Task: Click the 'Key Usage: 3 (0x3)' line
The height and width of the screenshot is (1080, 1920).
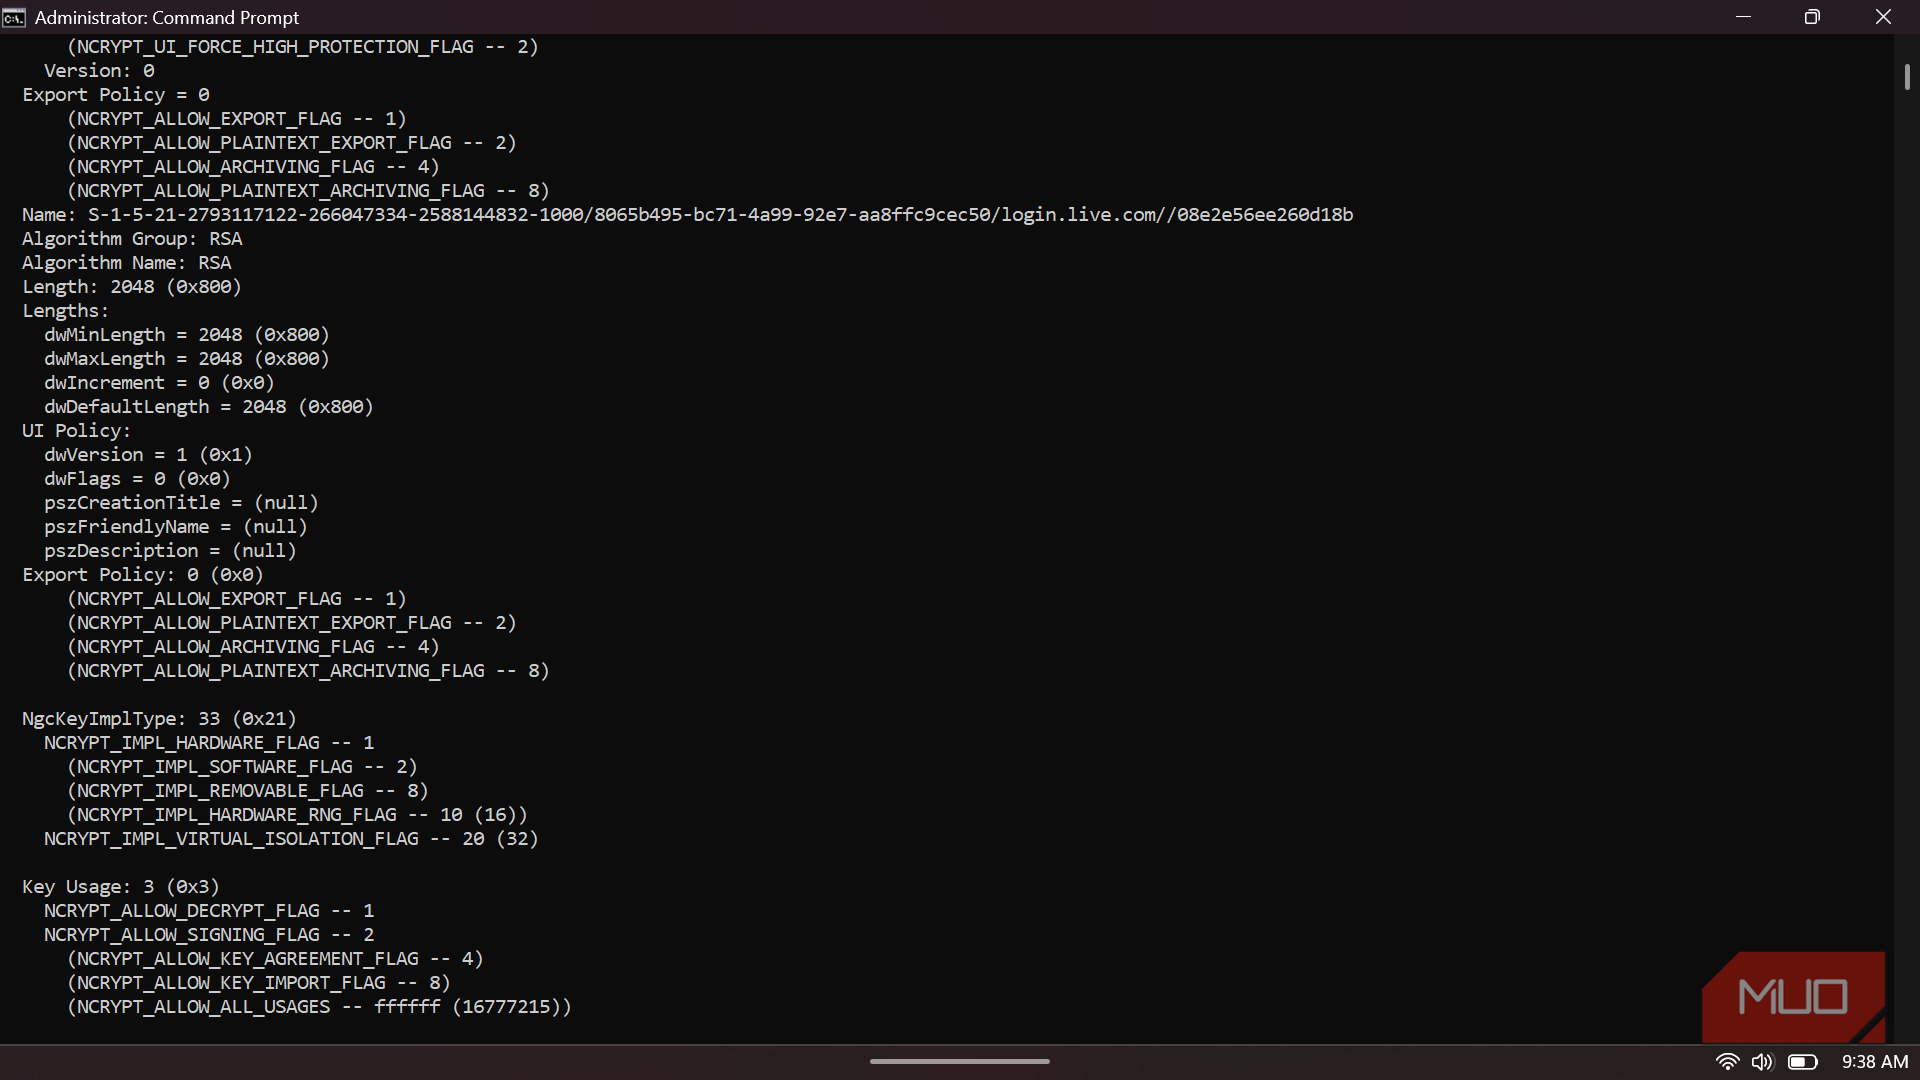Action: click(121, 887)
